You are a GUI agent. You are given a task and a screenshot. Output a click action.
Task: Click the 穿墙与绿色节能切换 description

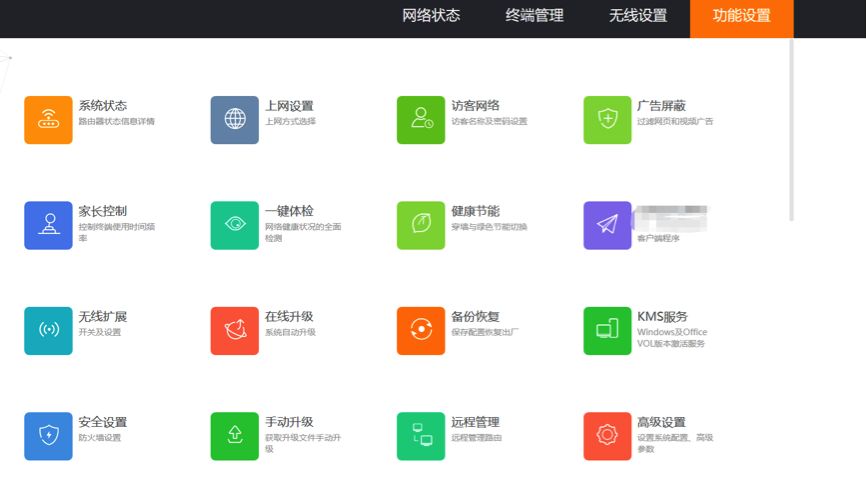[489, 226]
